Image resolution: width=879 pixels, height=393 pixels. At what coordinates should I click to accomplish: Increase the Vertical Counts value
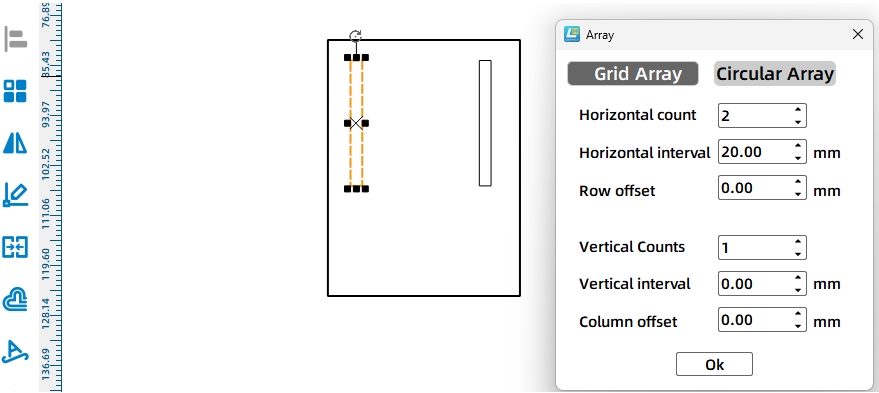click(x=798, y=242)
